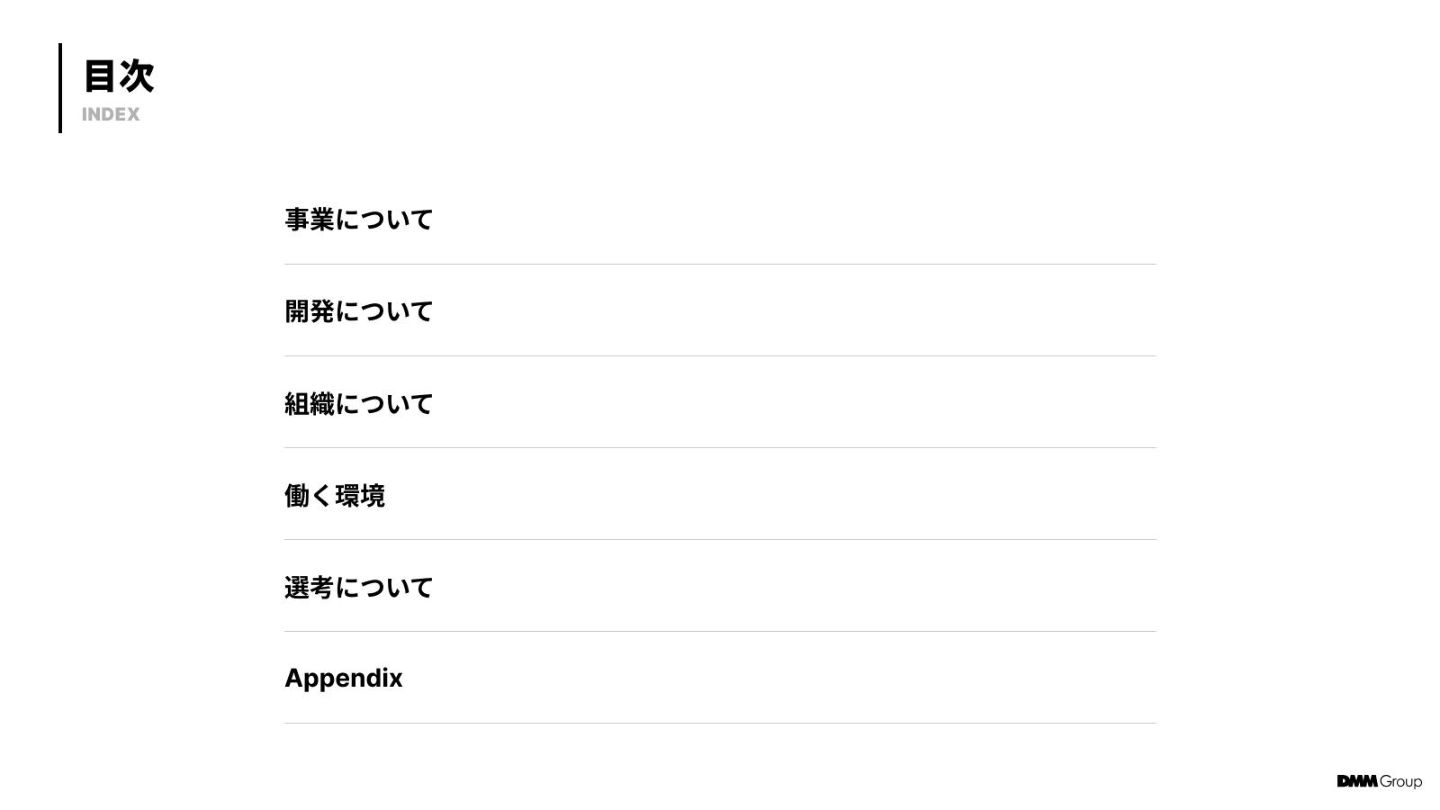1440x810 pixels.
Task: Click the word Group in the footer logo
Action: click(1401, 782)
